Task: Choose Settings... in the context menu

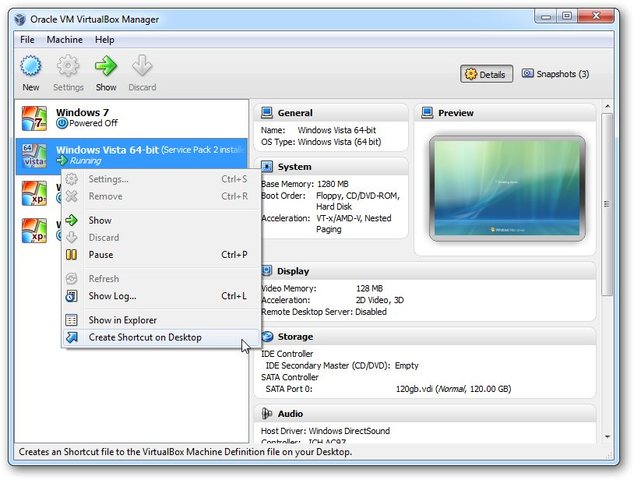Action: [x=161, y=179]
